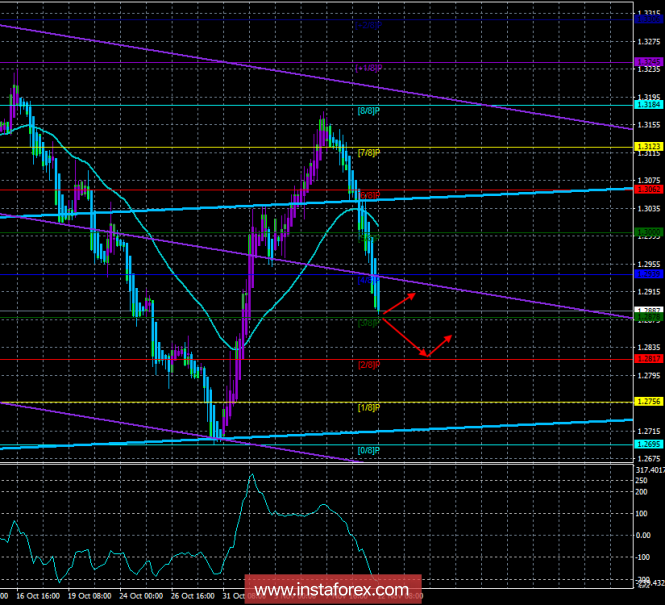Select the 26 Oct 16:00 time label
The height and width of the screenshot is (605, 665).
pos(193,596)
